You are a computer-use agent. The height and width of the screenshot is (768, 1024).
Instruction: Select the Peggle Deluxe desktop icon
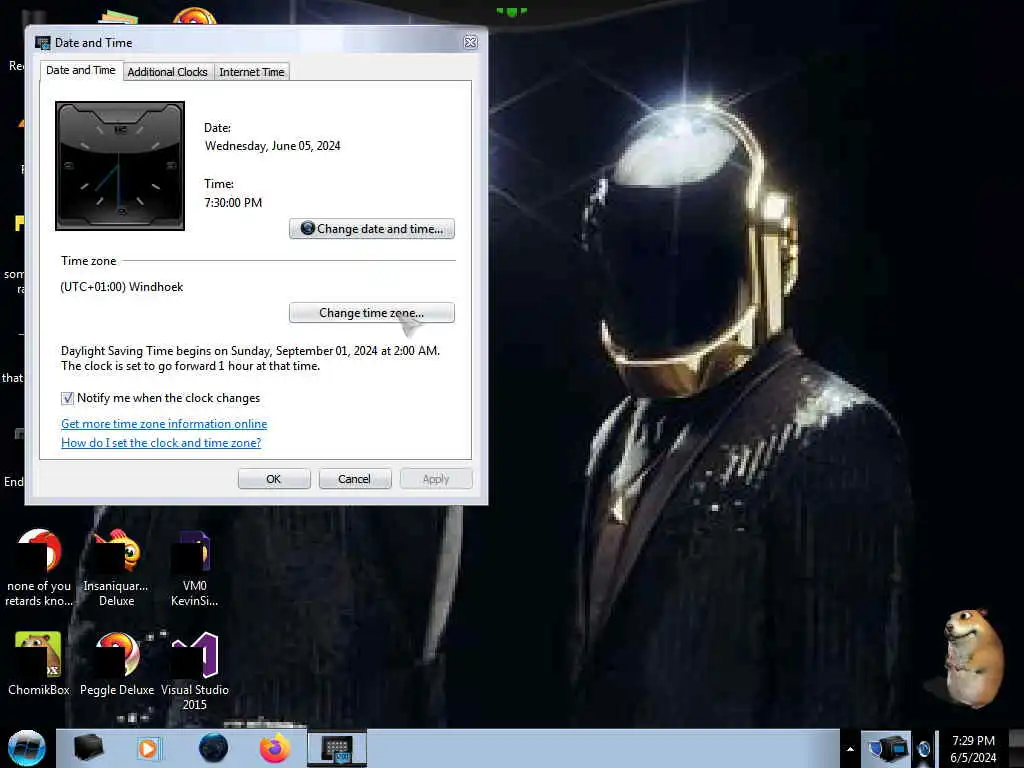click(x=117, y=664)
